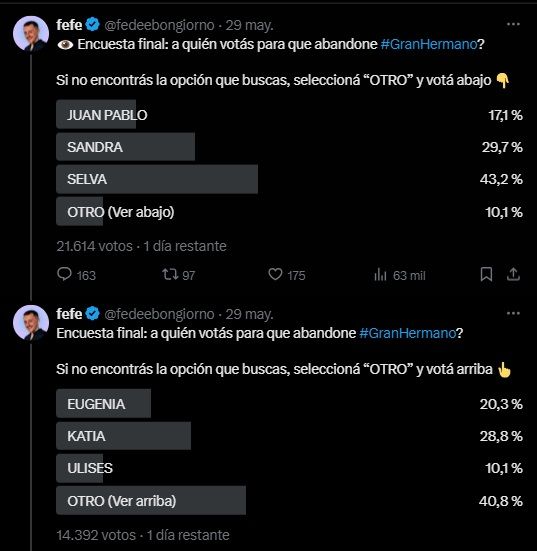Open #GranHermano hashtag in second tweet
This screenshot has width=537, height=551.
(407, 333)
